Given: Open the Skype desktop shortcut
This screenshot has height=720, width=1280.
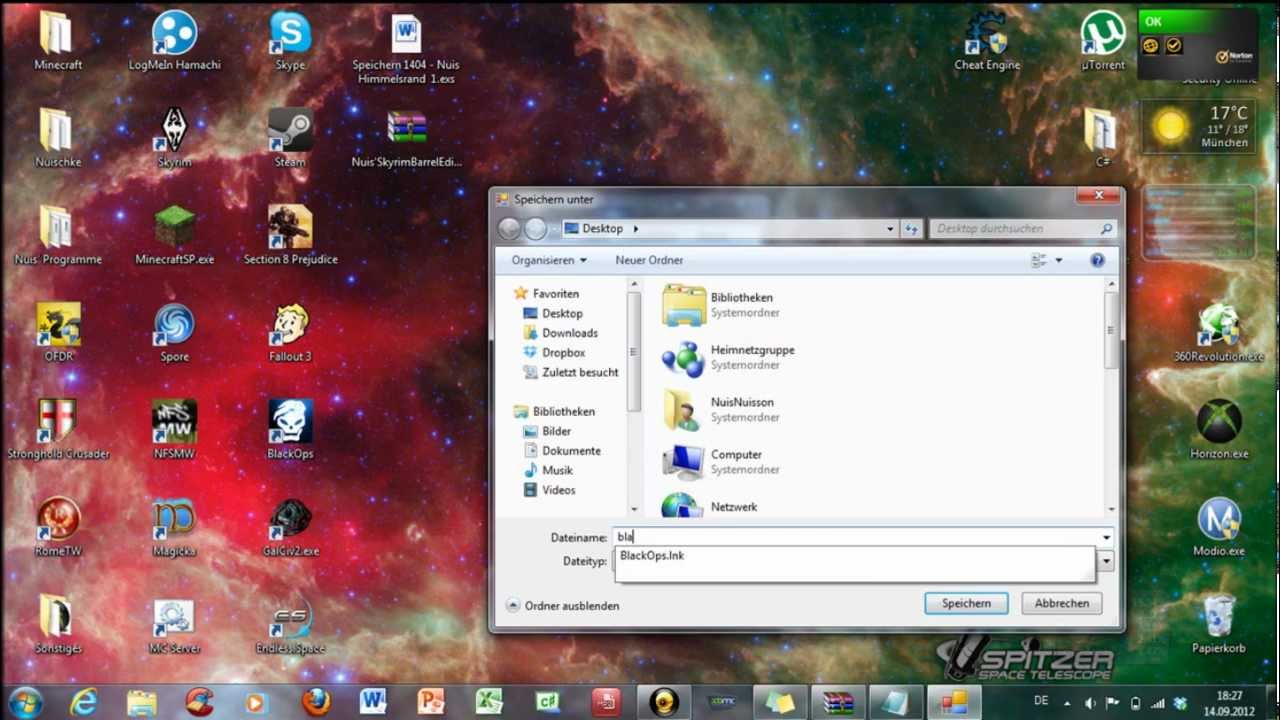Looking at the screenshot, I should (290, 40).
